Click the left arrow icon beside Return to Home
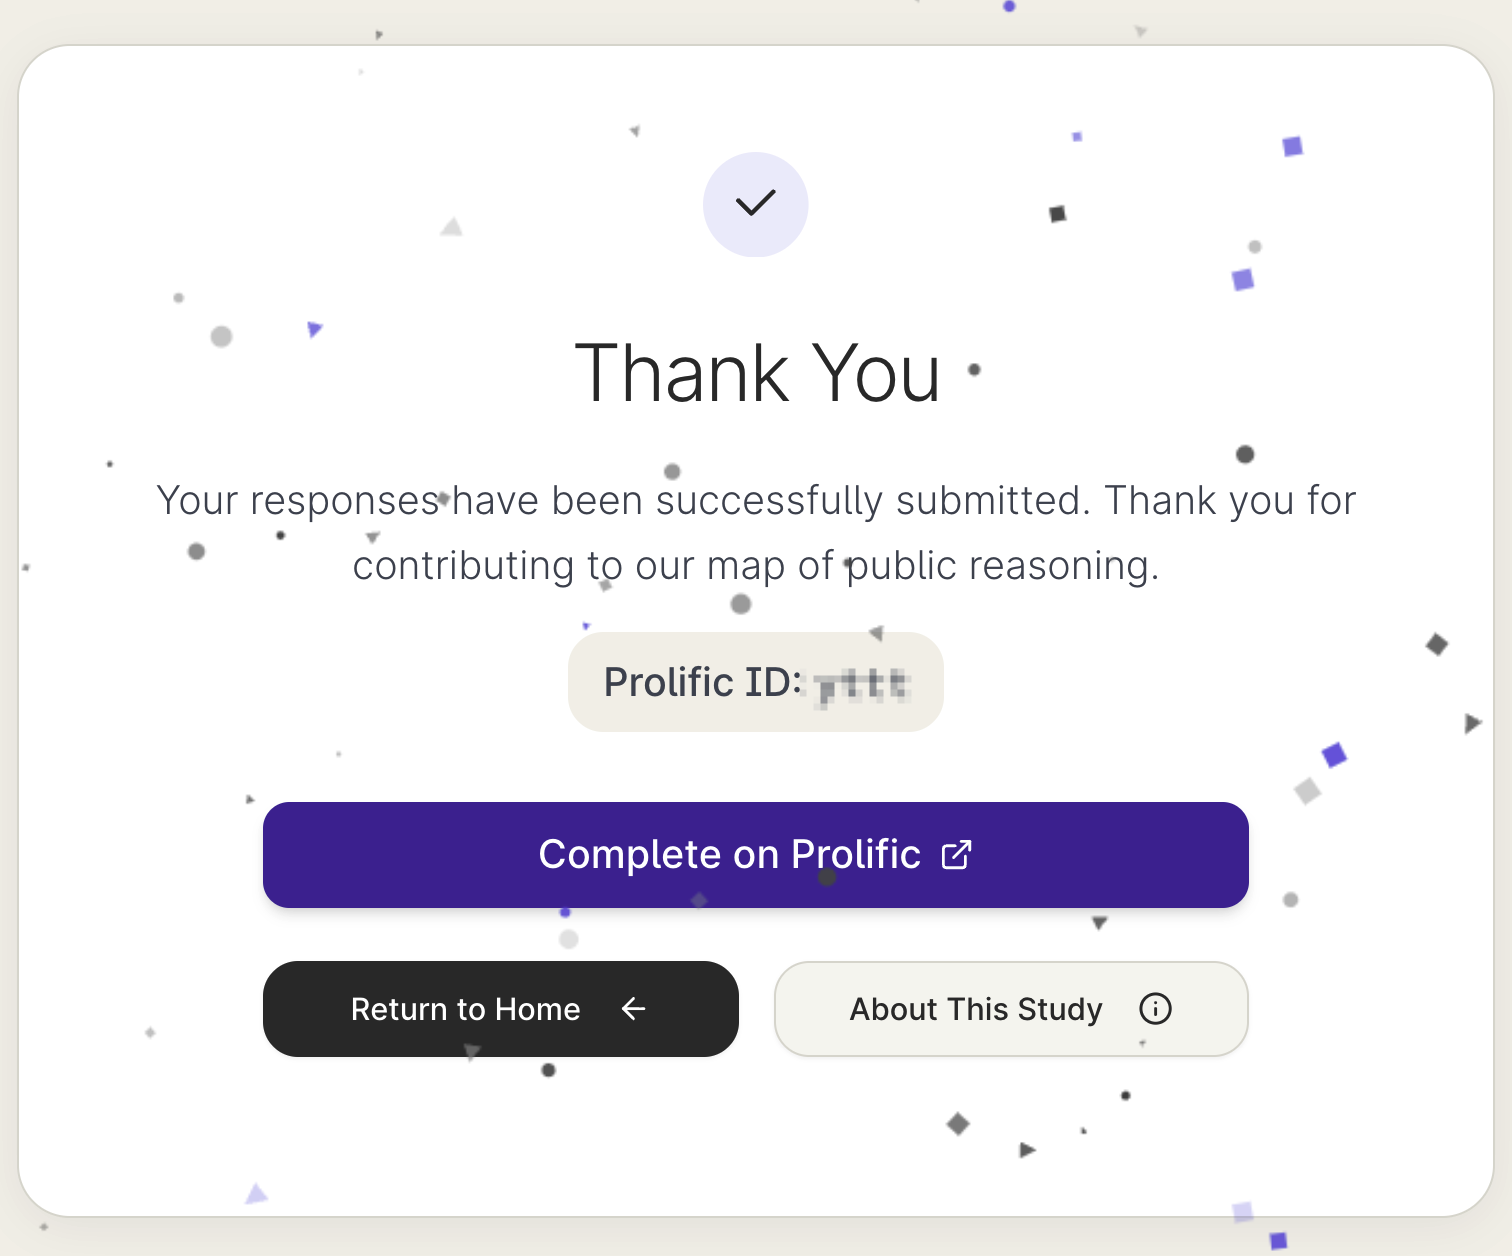The height and width of the screenshot is (1256, 1512). [633, 1009]
